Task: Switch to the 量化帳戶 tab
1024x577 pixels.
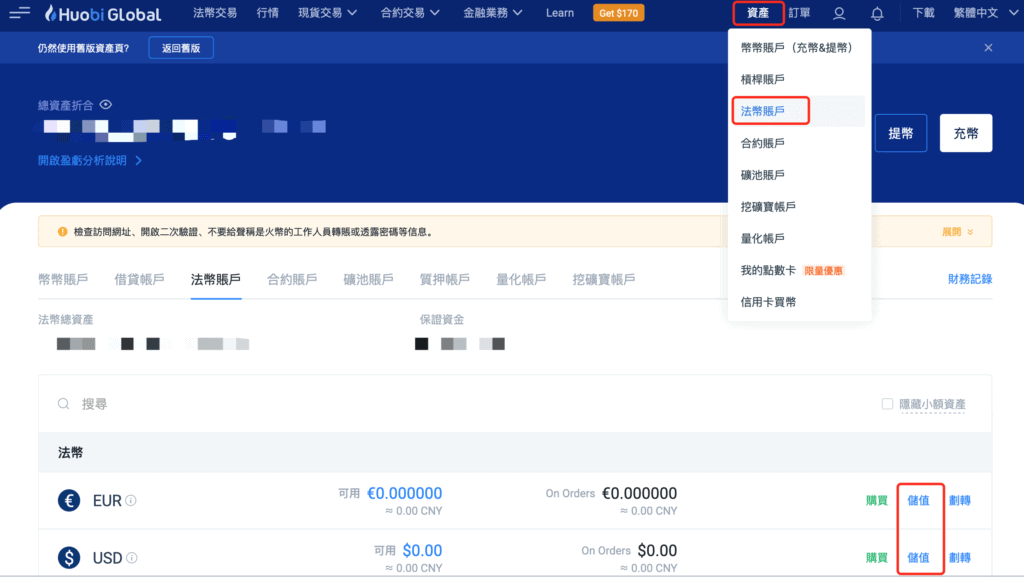Action: pos(521,279)
